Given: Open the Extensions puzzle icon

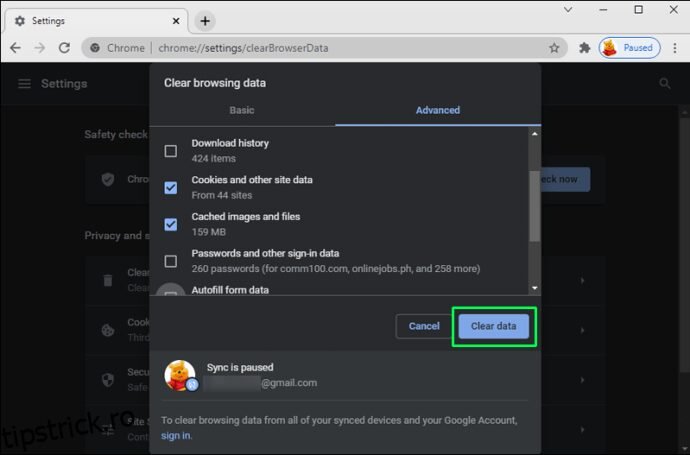Looking at the screenshot, I should click(x=585, y=47).
